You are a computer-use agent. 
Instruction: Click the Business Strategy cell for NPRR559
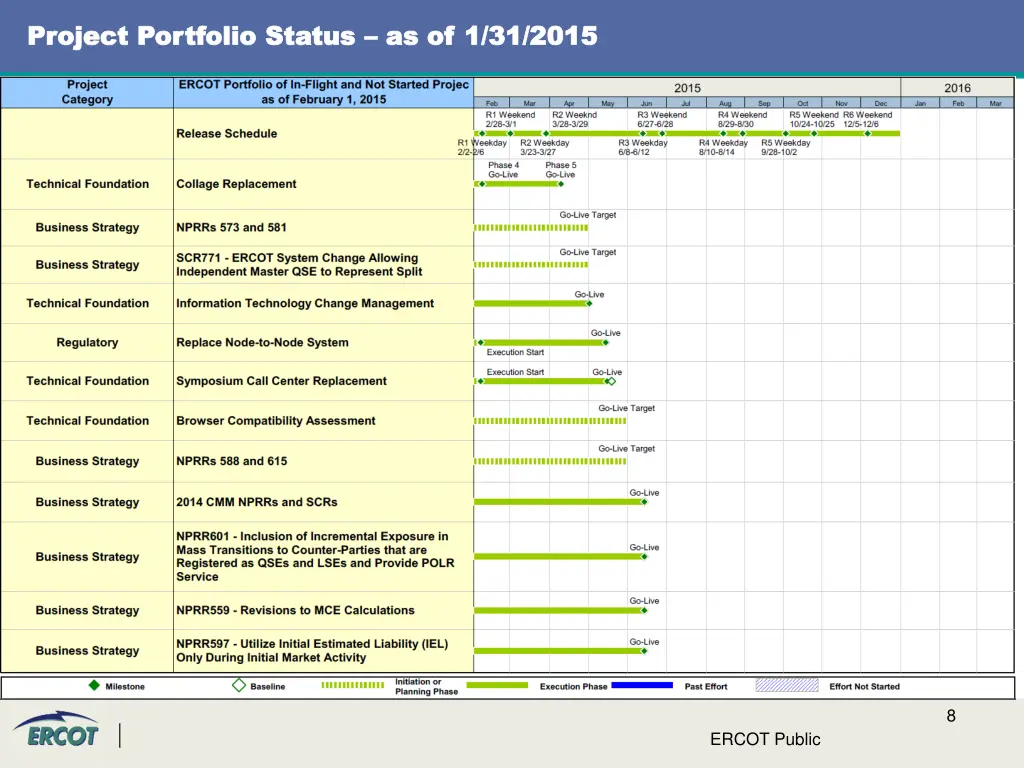click(x=87, y=610)
